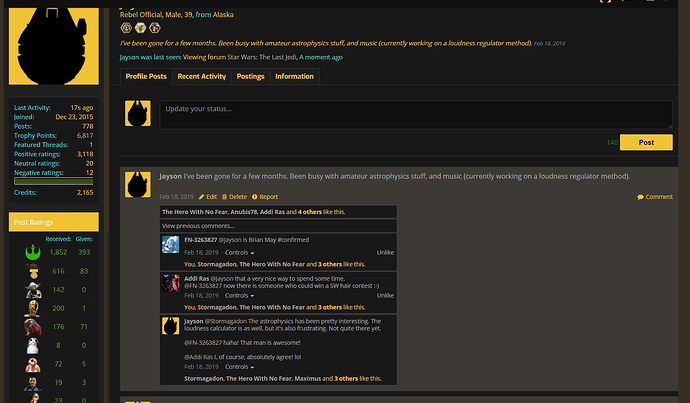The width and height of the screenshot is (690, 403).
Task: Show 3 others who liked FN-3263827's comment
Action: (330, 264)
